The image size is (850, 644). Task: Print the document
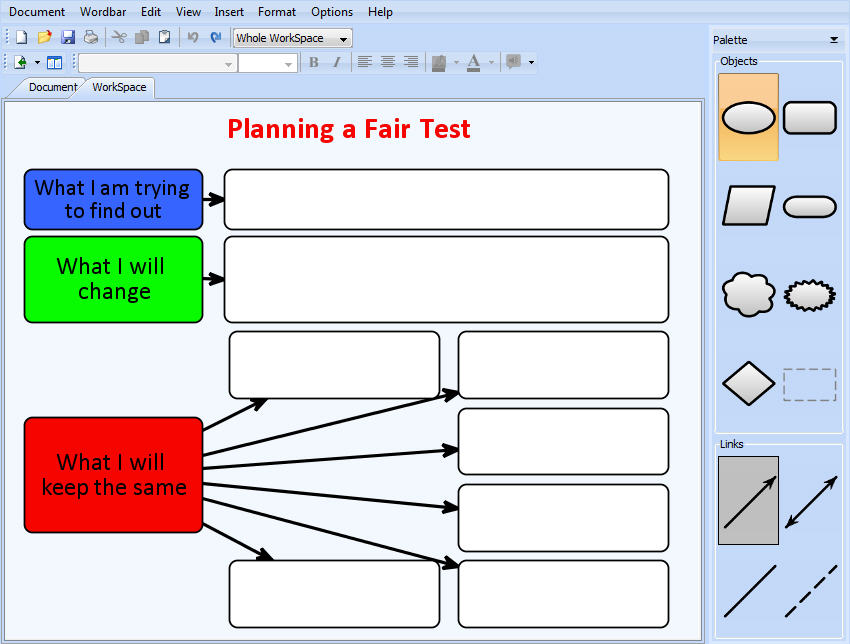90,36
